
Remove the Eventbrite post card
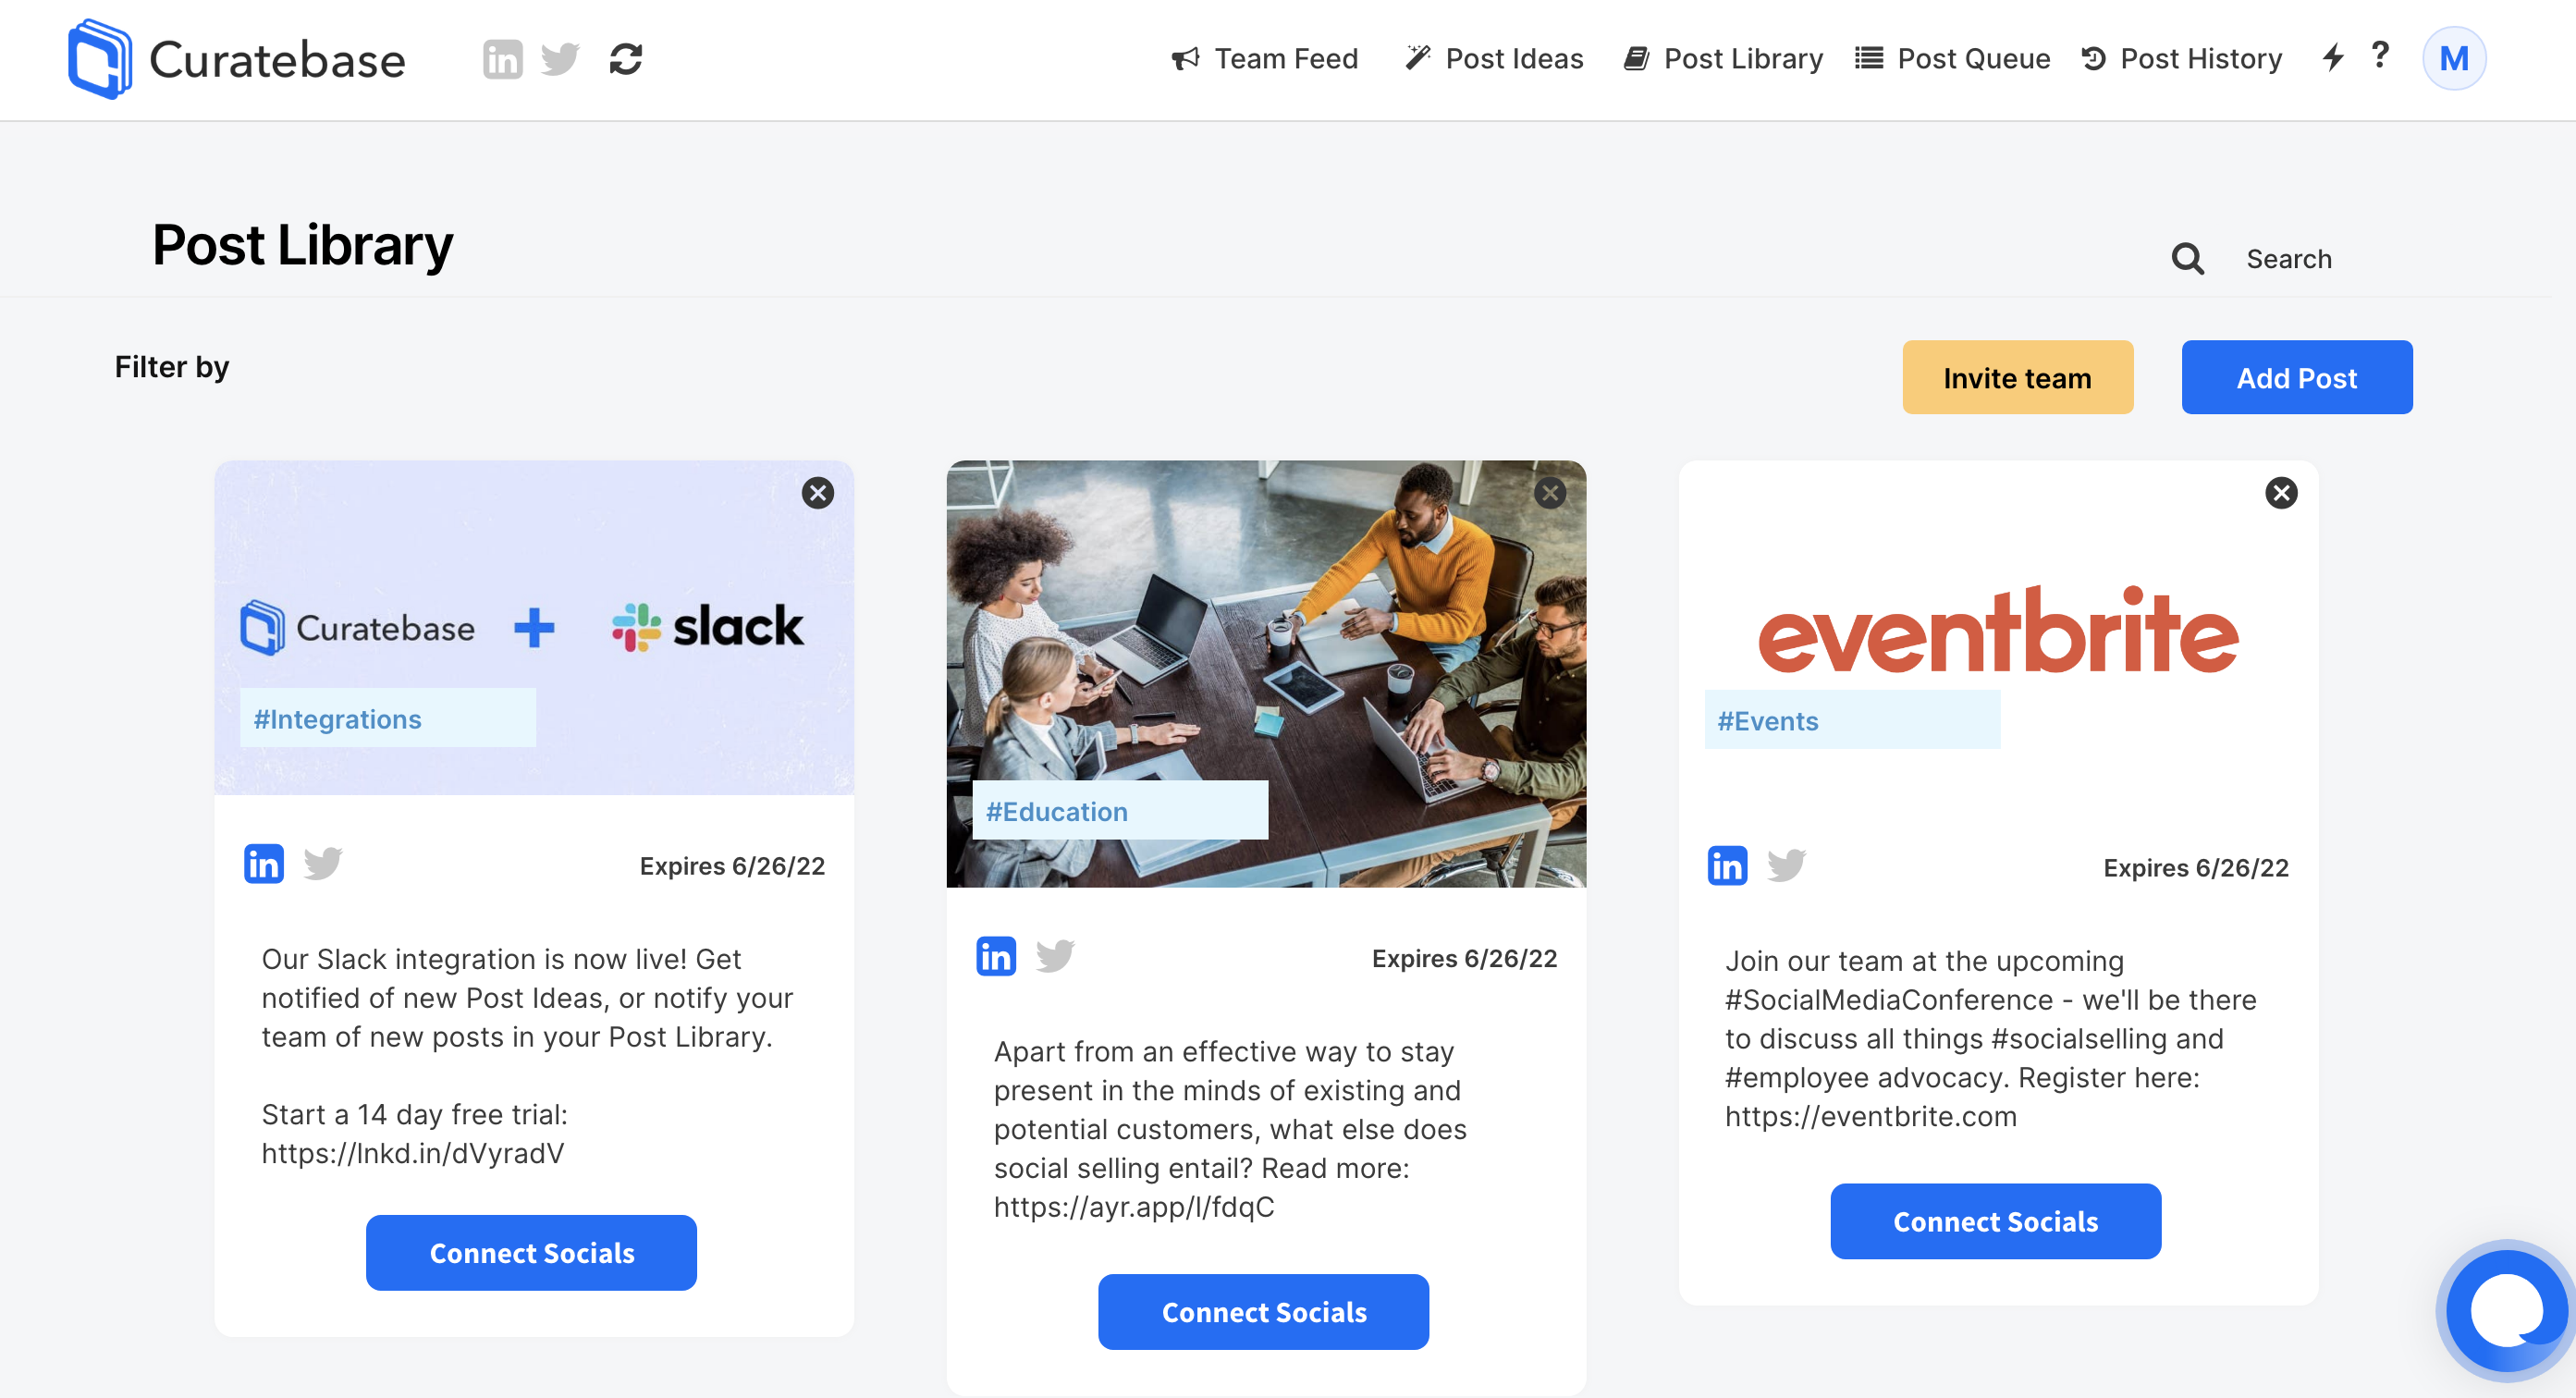click(x=2281, y=493)
